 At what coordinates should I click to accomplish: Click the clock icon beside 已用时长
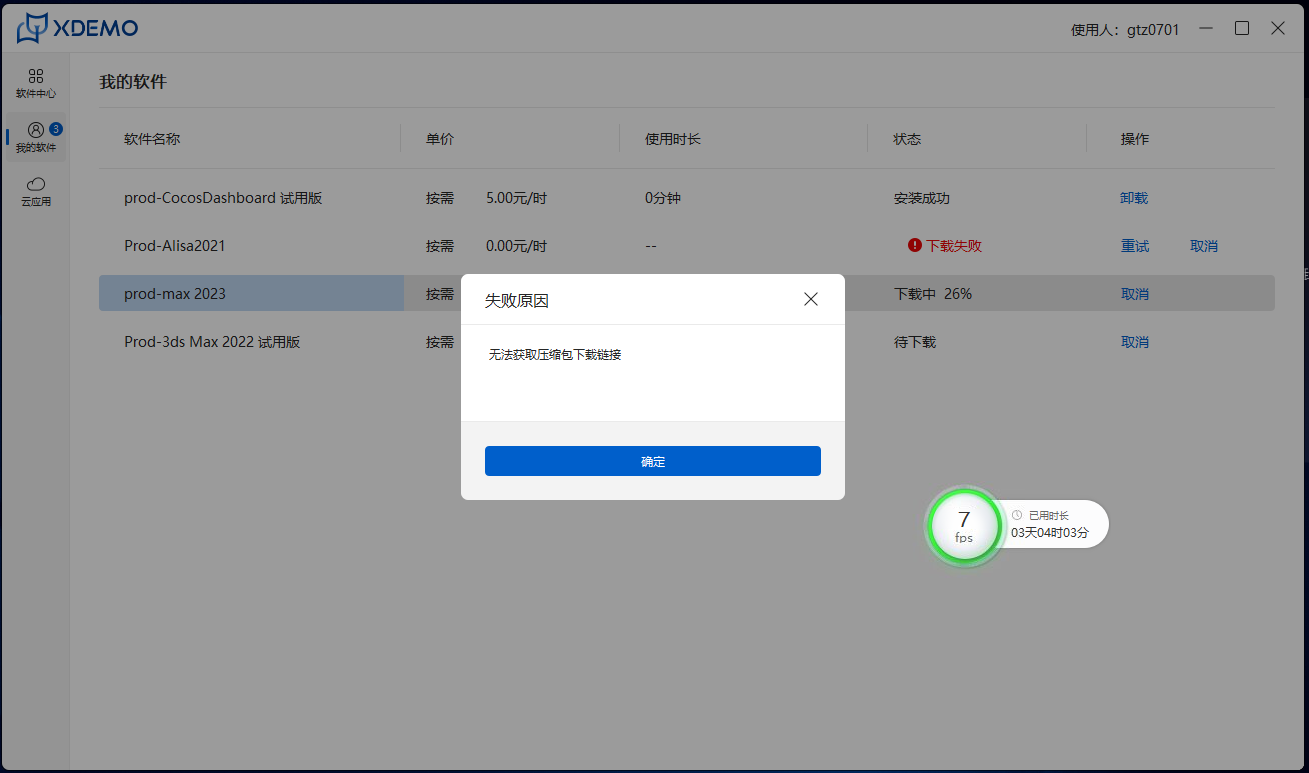(x=1017, y=515)
